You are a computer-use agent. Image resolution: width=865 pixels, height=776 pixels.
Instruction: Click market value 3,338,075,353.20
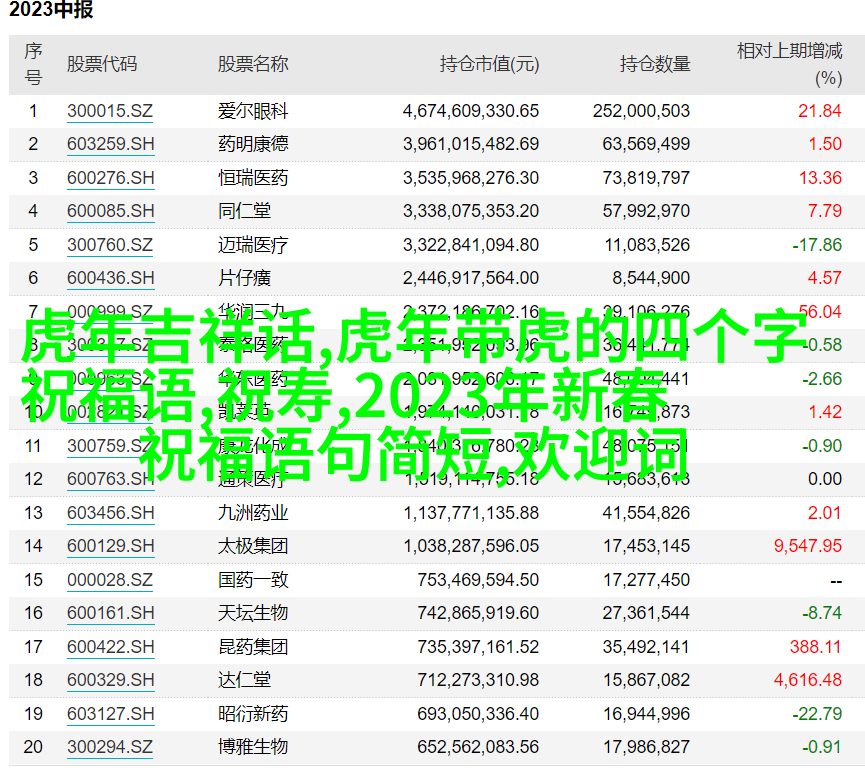pyautogui.click(x=471, y=211)
